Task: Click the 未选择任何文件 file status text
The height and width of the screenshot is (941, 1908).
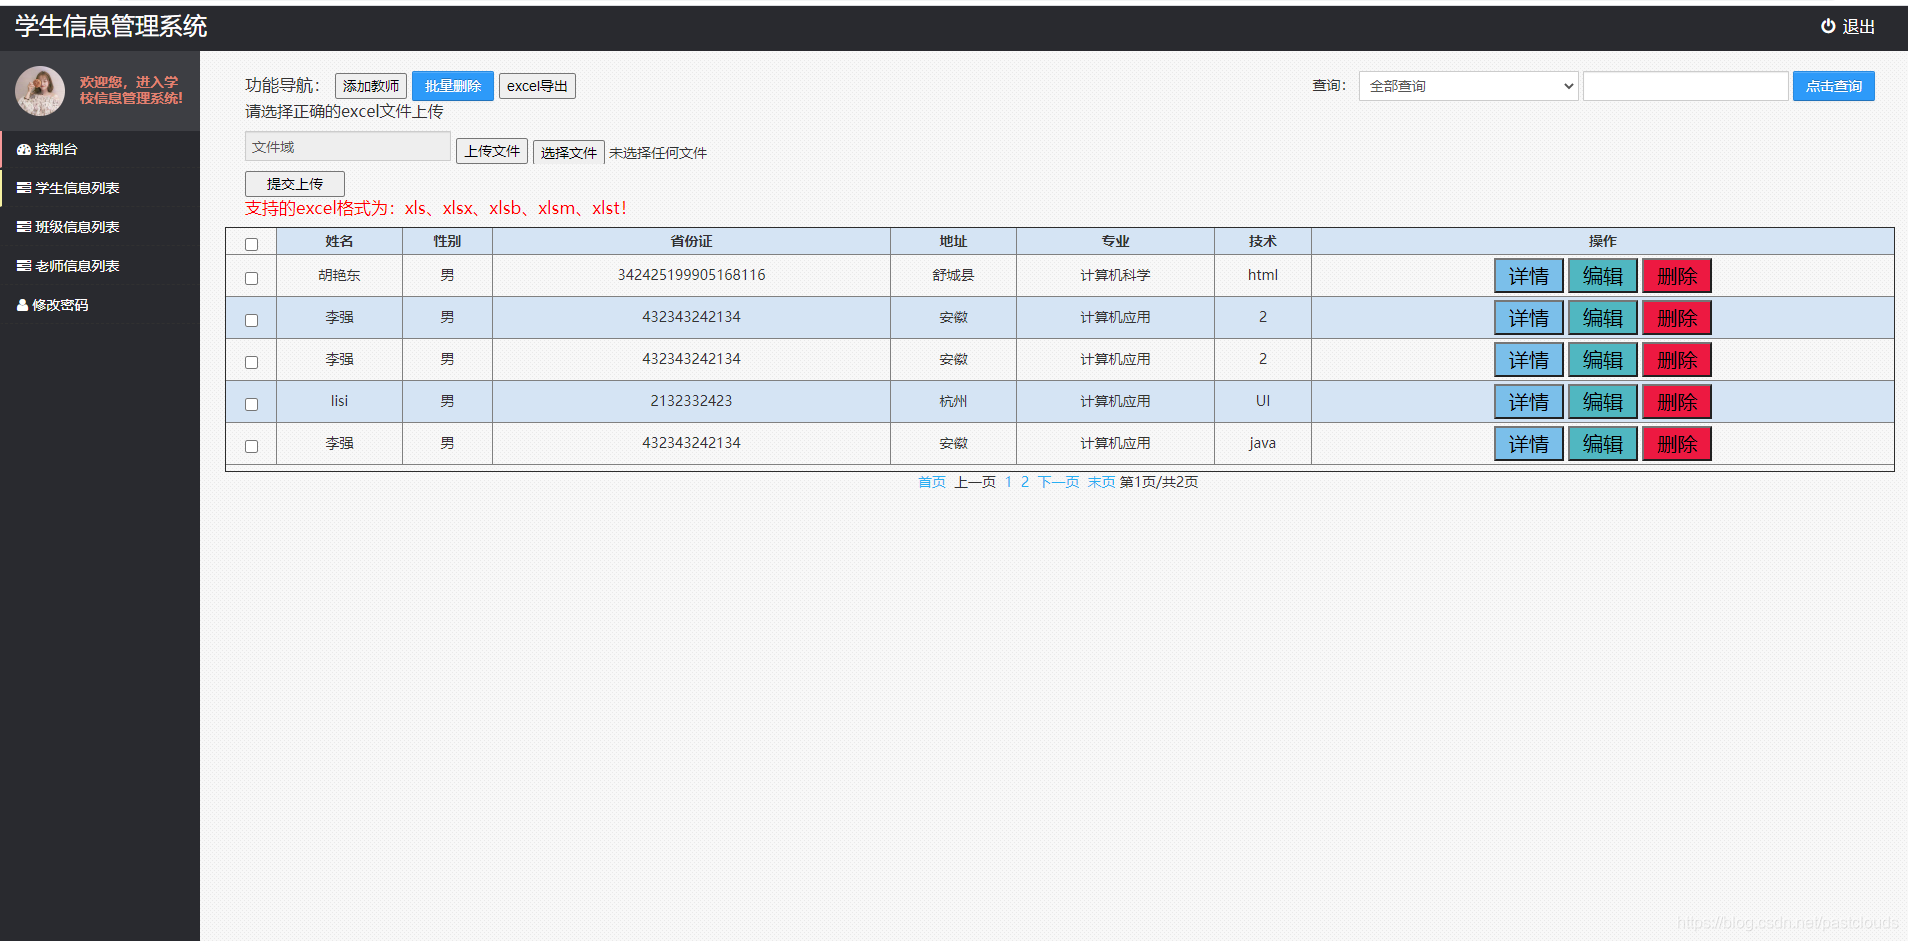Action: (658, 153)
